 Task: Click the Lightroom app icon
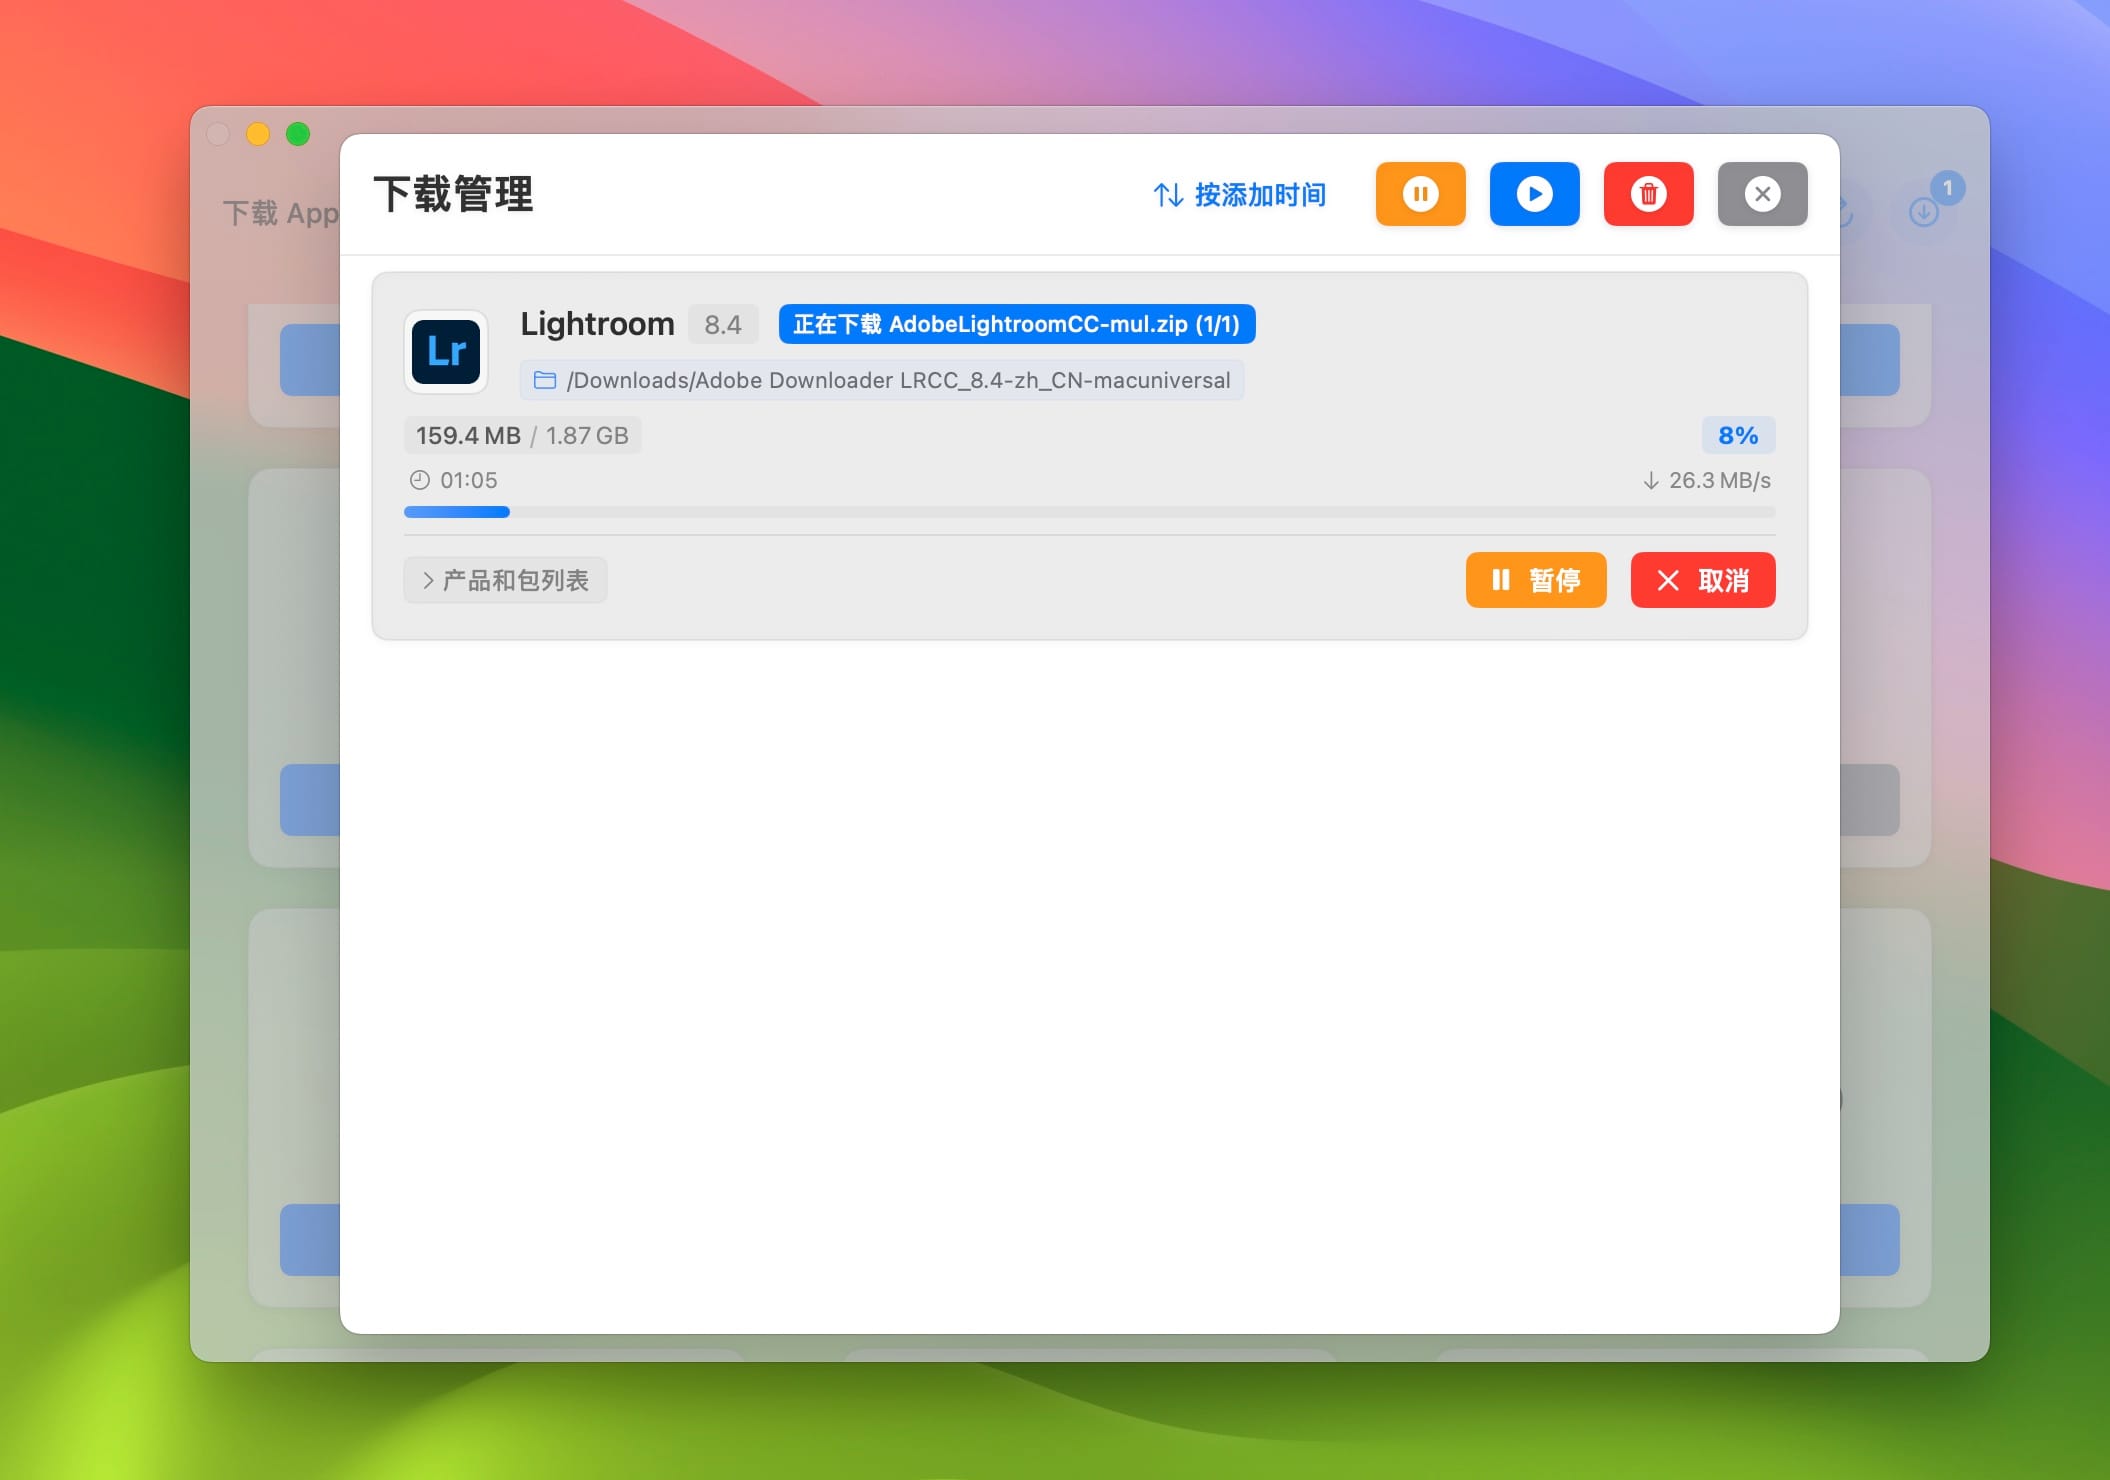(446, 352)
